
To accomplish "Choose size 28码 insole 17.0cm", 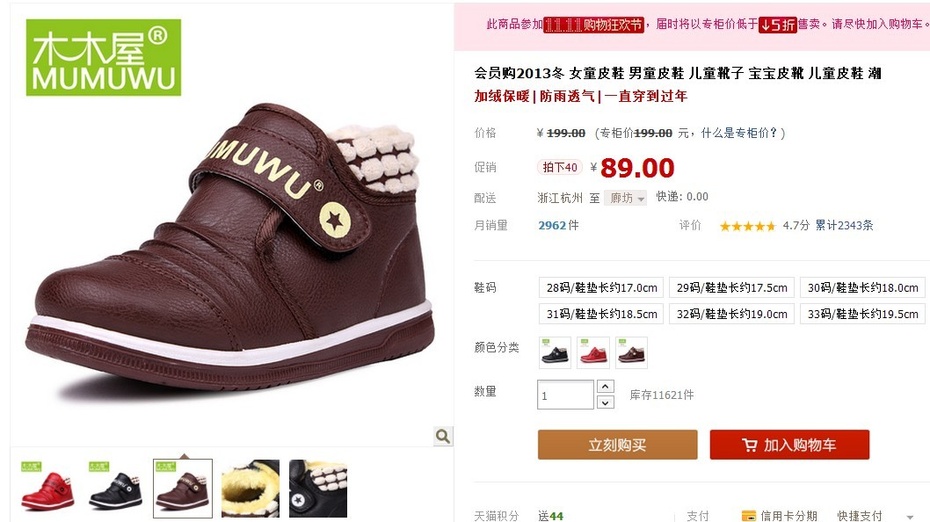I will pyautogui.click(x=601, y=288).
